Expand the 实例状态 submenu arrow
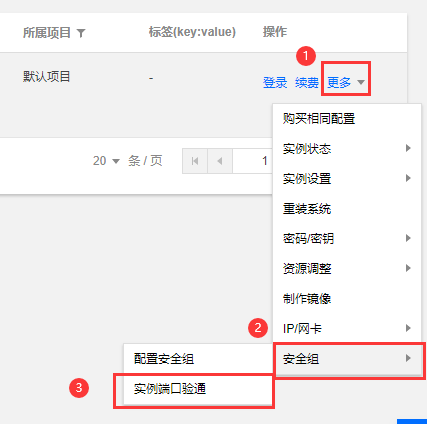Screen dimensions: 427x424 point(408,148)
